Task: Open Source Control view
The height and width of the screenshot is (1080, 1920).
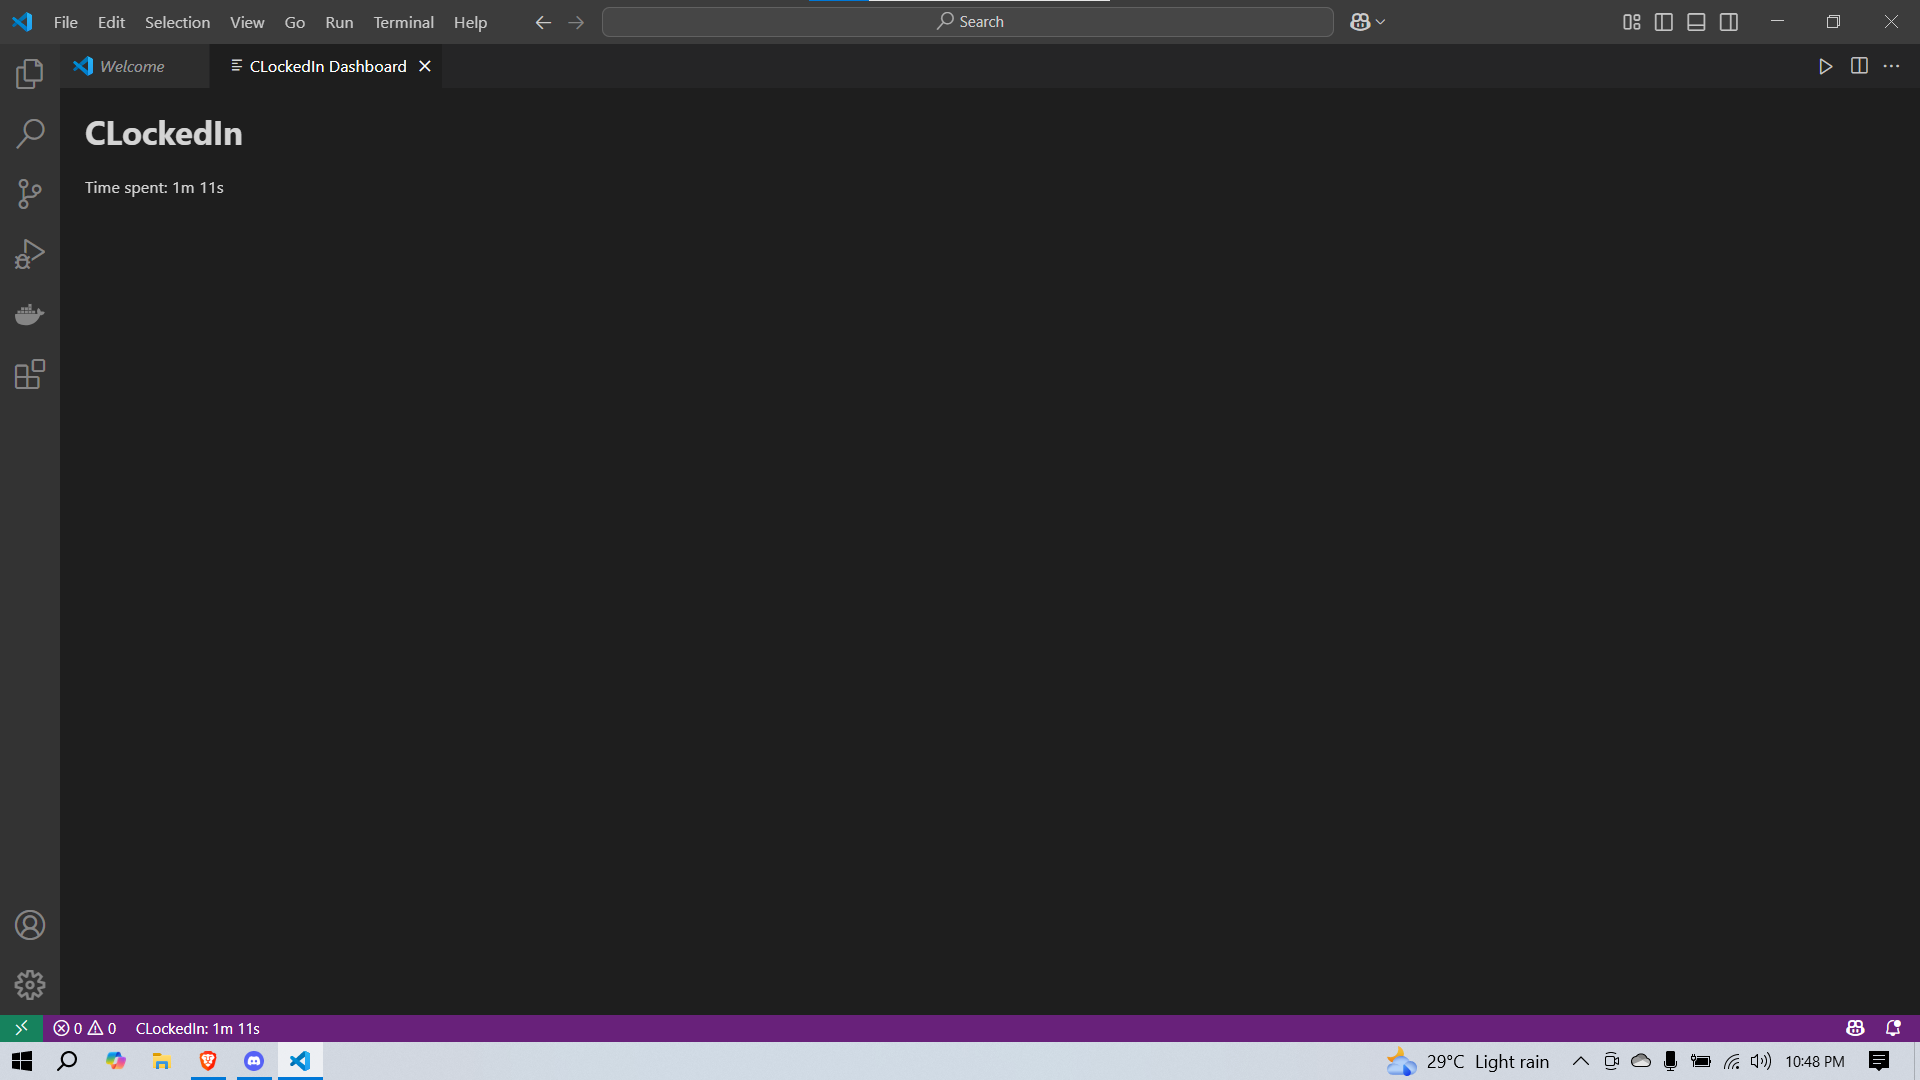Action: (x=30, y=193)
